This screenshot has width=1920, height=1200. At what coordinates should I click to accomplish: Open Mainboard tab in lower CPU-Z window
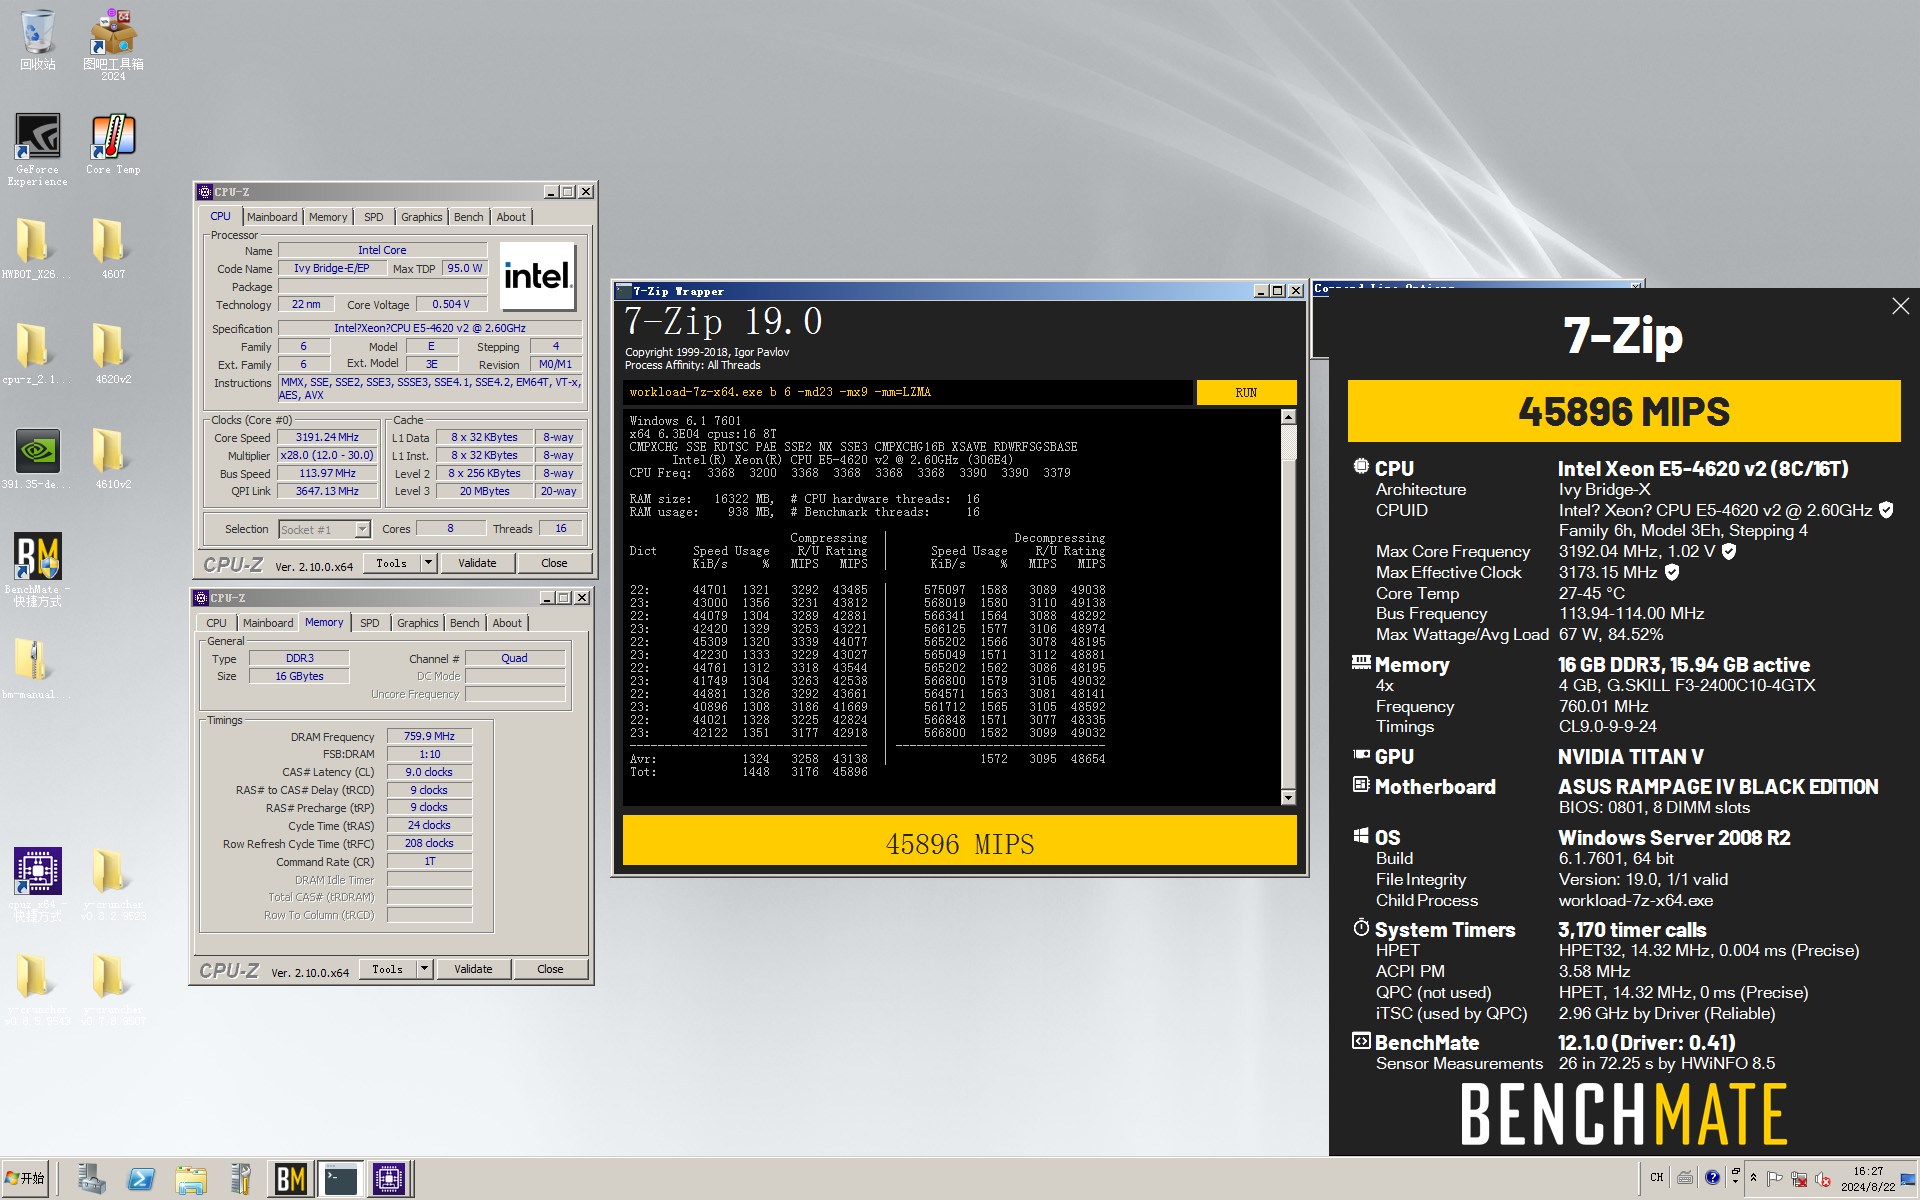tap(268, 623)
